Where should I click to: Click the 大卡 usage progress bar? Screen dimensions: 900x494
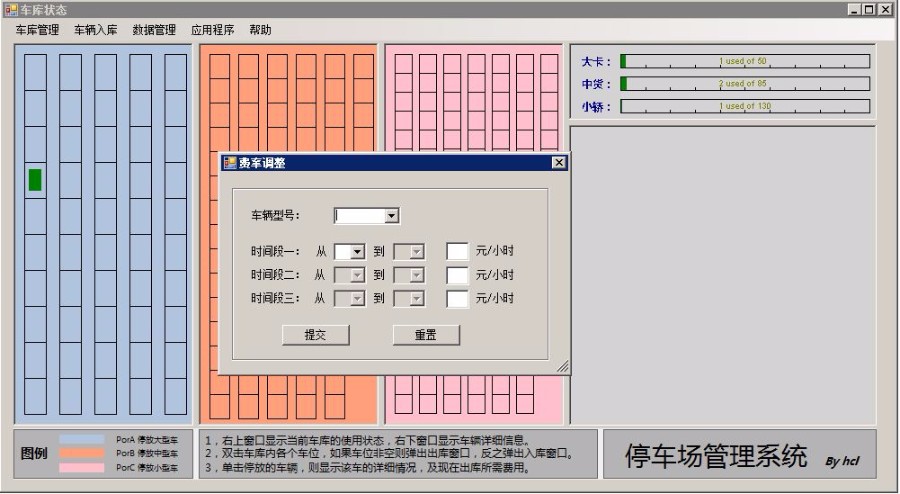click(x=745, y=61)
